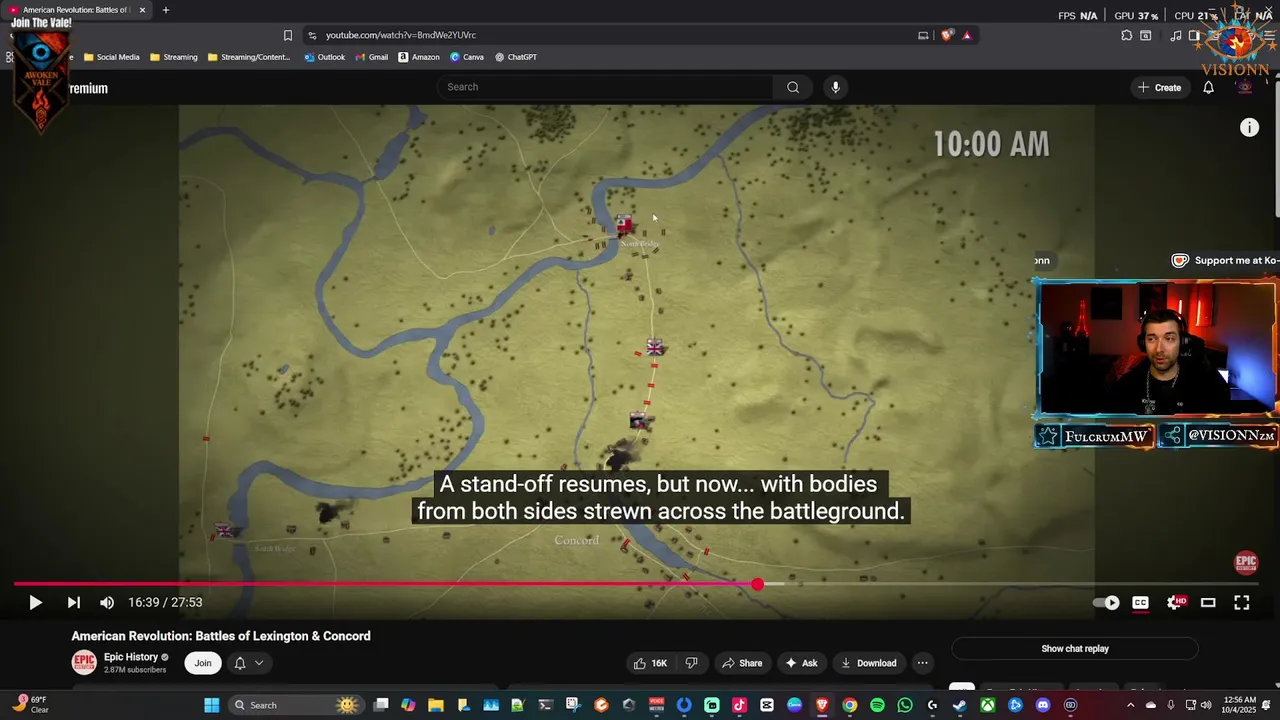Click the Epic History channel watermark
This screenshot has width=1280, height=720.
(x=1246, y=563)
